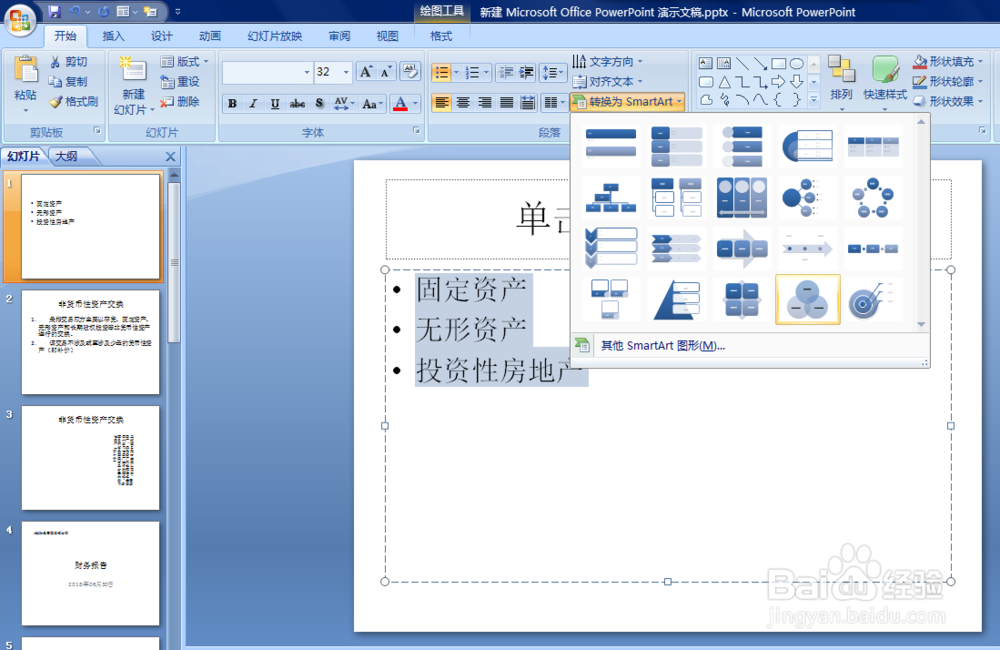Open the 幻灯片放映 ribbon tab
The image size is (1000, 650).
275,36
